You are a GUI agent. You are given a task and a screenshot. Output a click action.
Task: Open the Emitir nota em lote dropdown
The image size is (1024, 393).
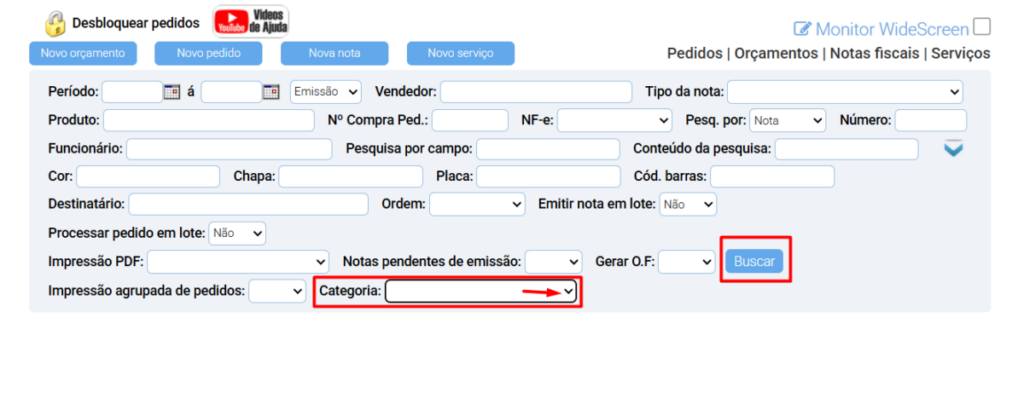coord(688,204)
